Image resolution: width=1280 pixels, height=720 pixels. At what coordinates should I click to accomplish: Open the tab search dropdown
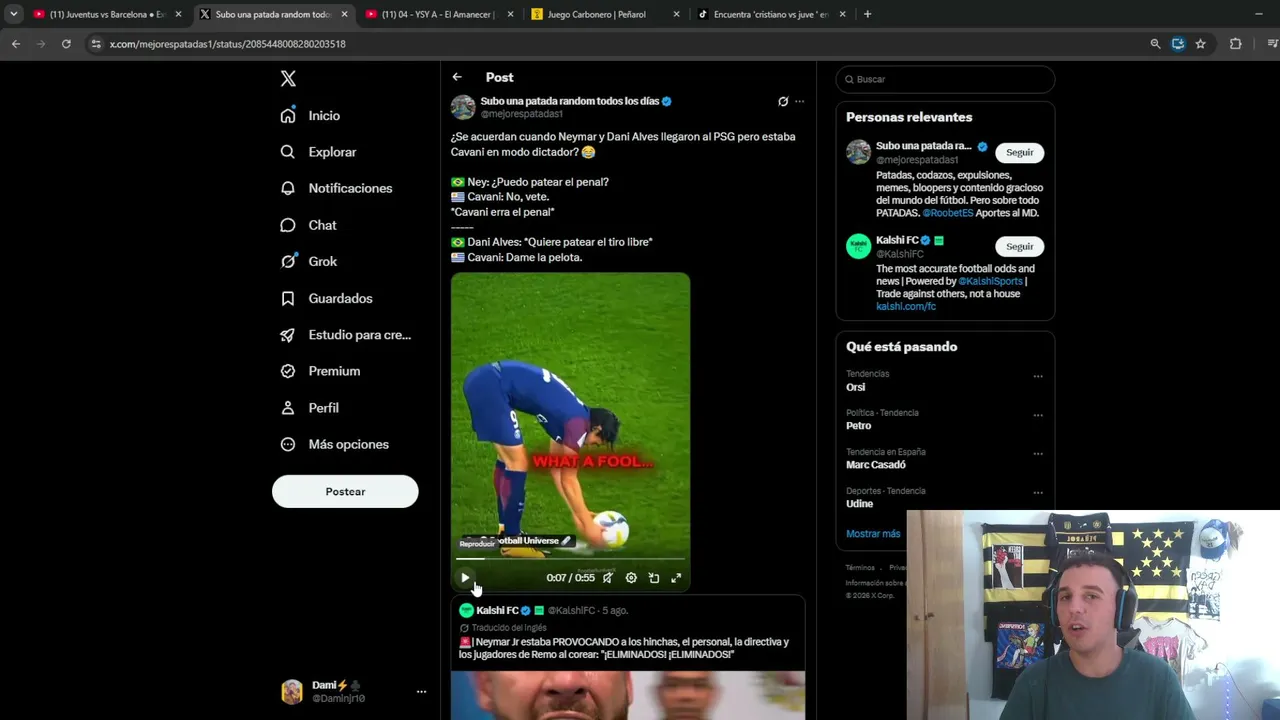pos(13,14)
